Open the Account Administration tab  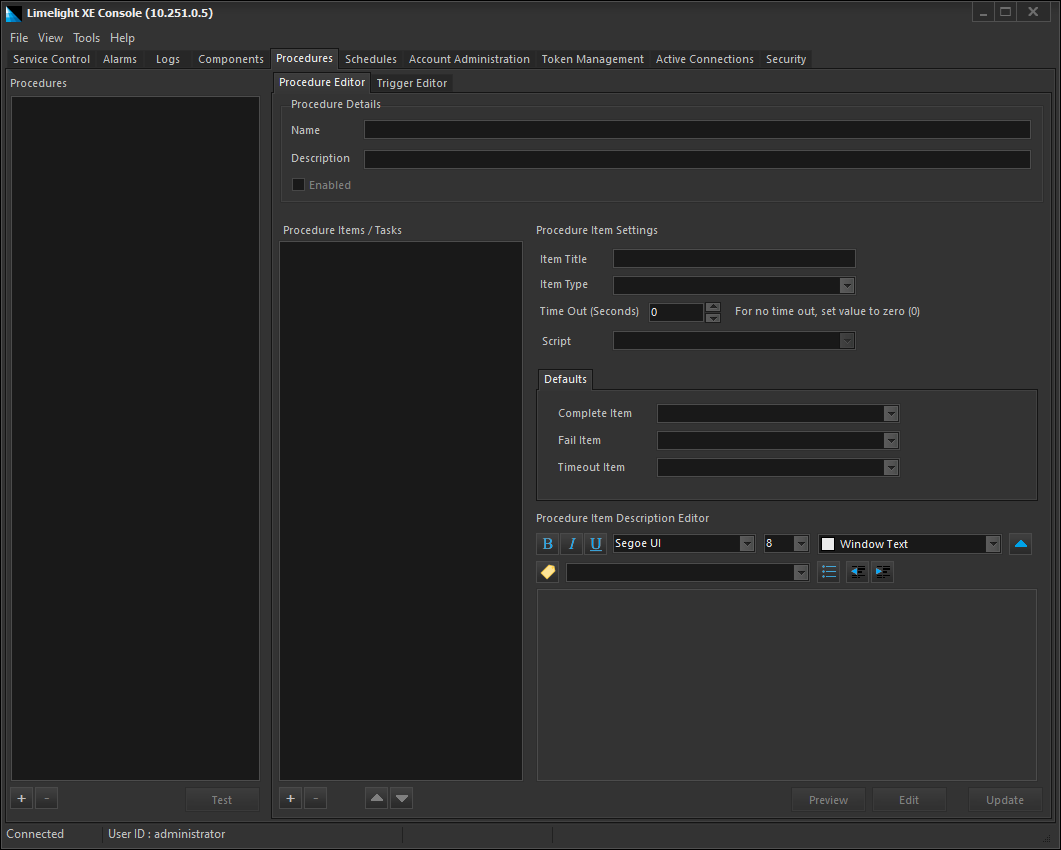click(469, 60)
